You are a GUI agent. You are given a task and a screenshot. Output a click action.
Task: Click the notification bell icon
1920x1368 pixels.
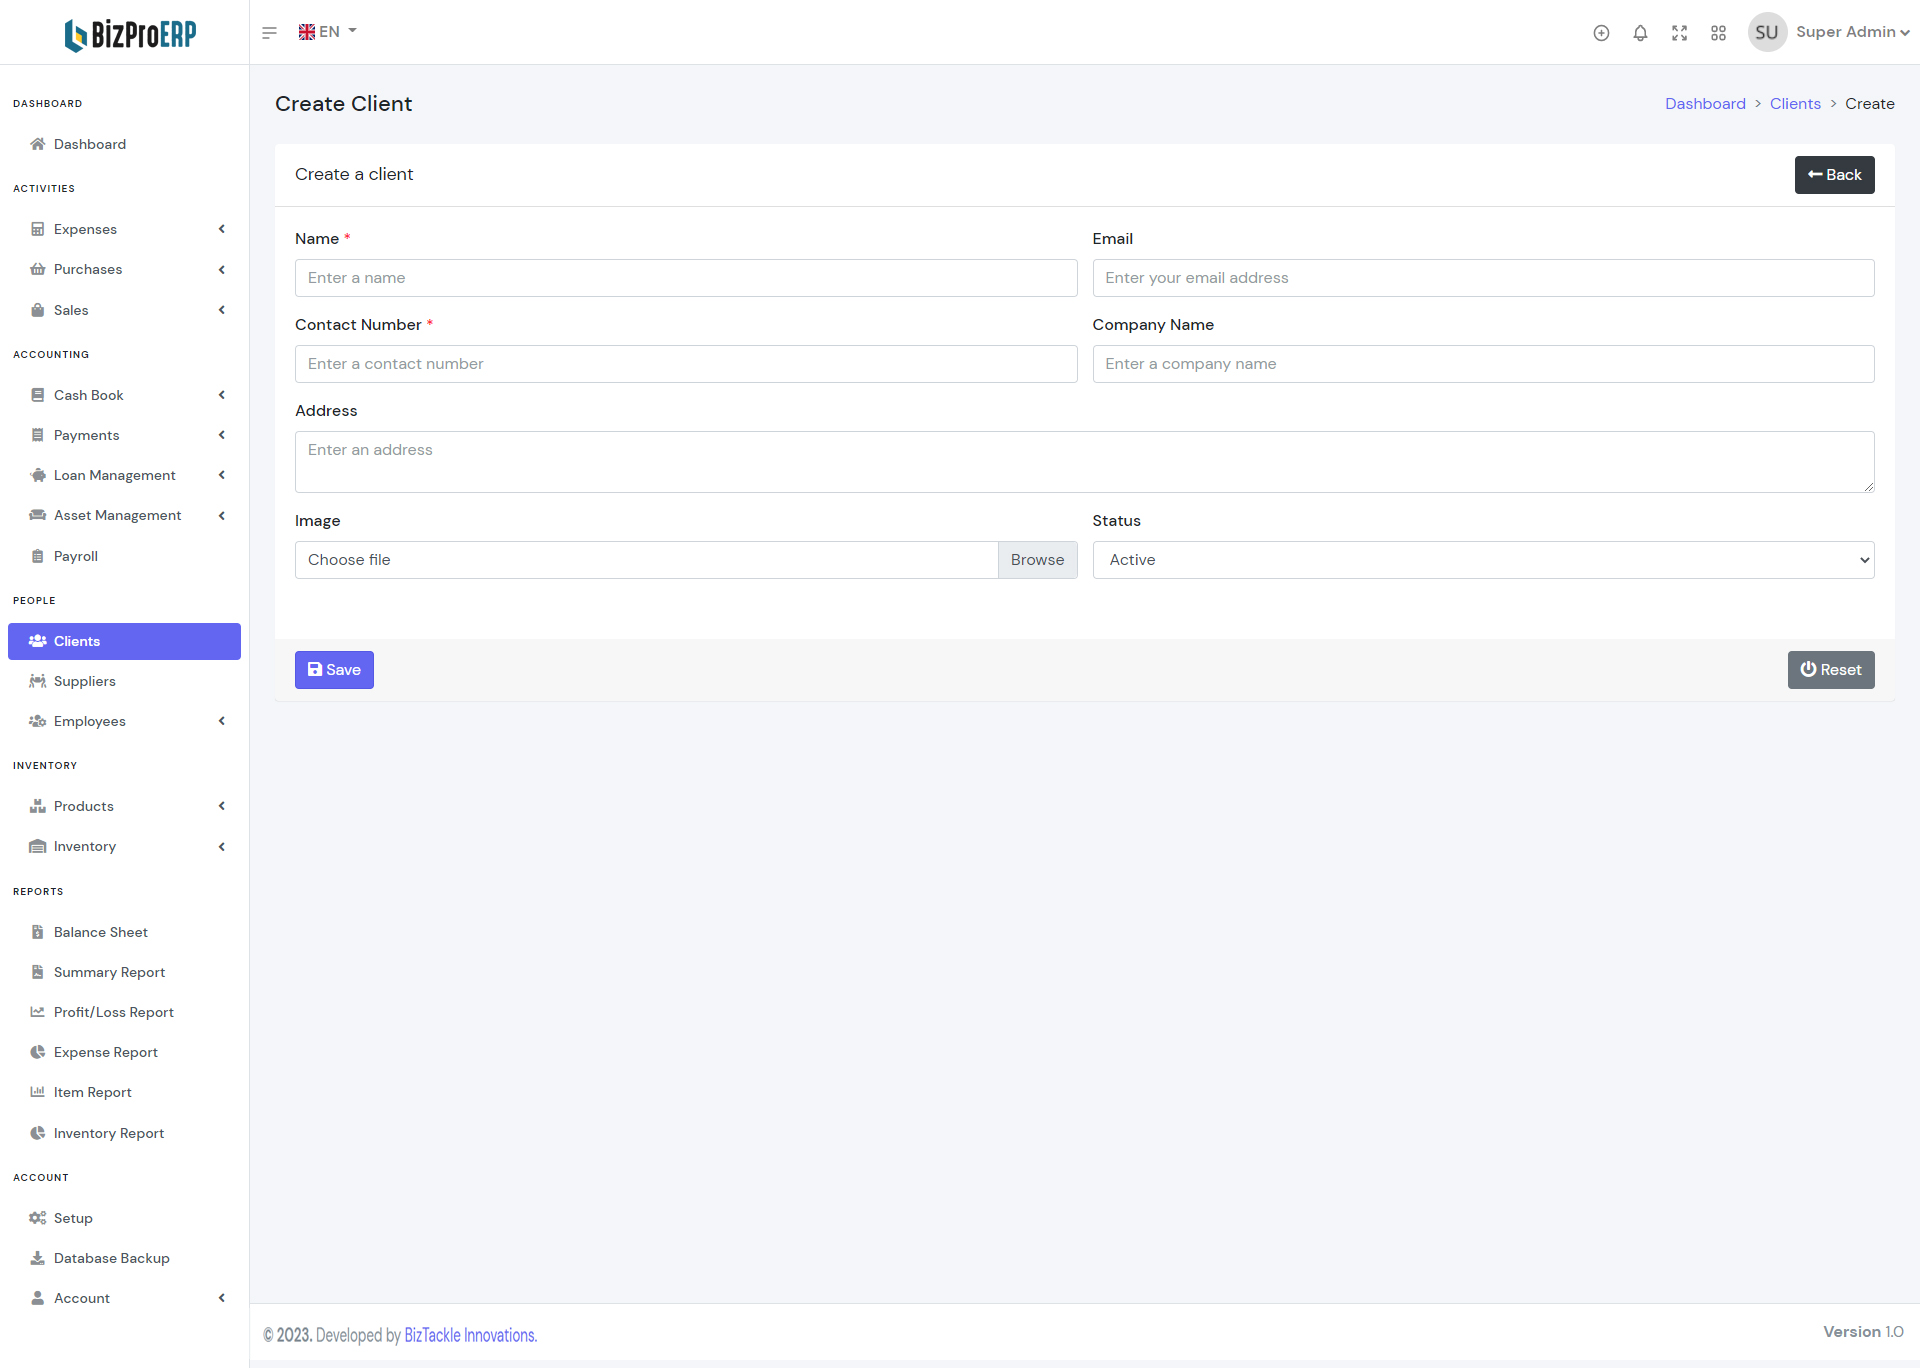[1640, 33]
